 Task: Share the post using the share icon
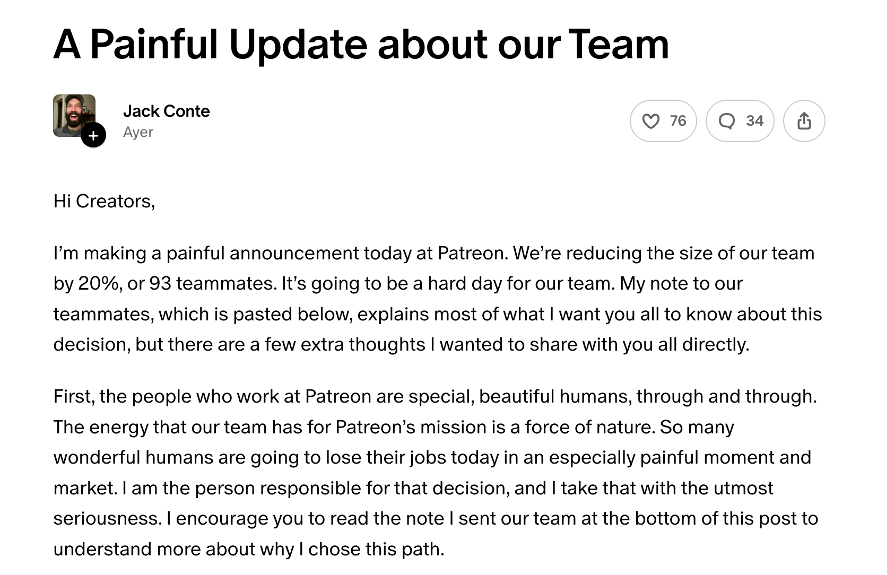pyautogui.click(x=804, y=121)
